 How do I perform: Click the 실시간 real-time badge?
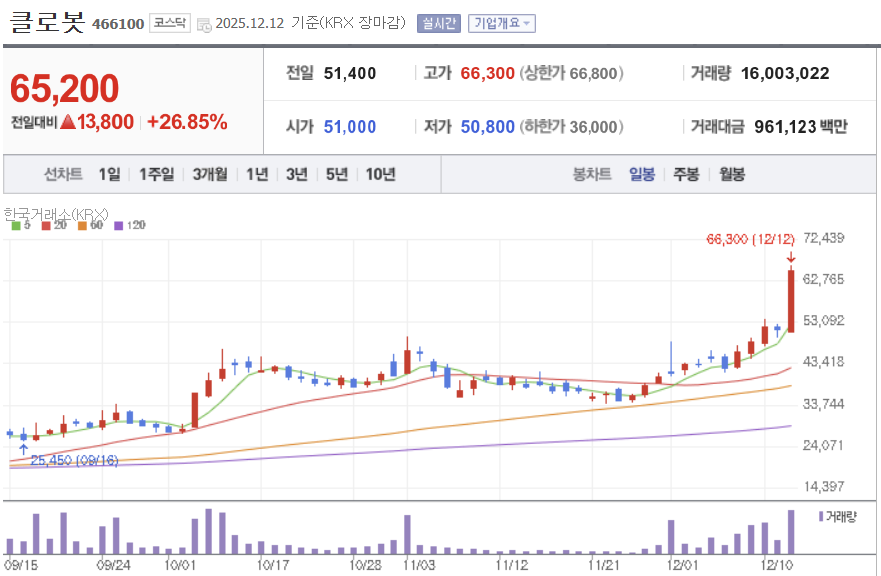coord(437,23)
